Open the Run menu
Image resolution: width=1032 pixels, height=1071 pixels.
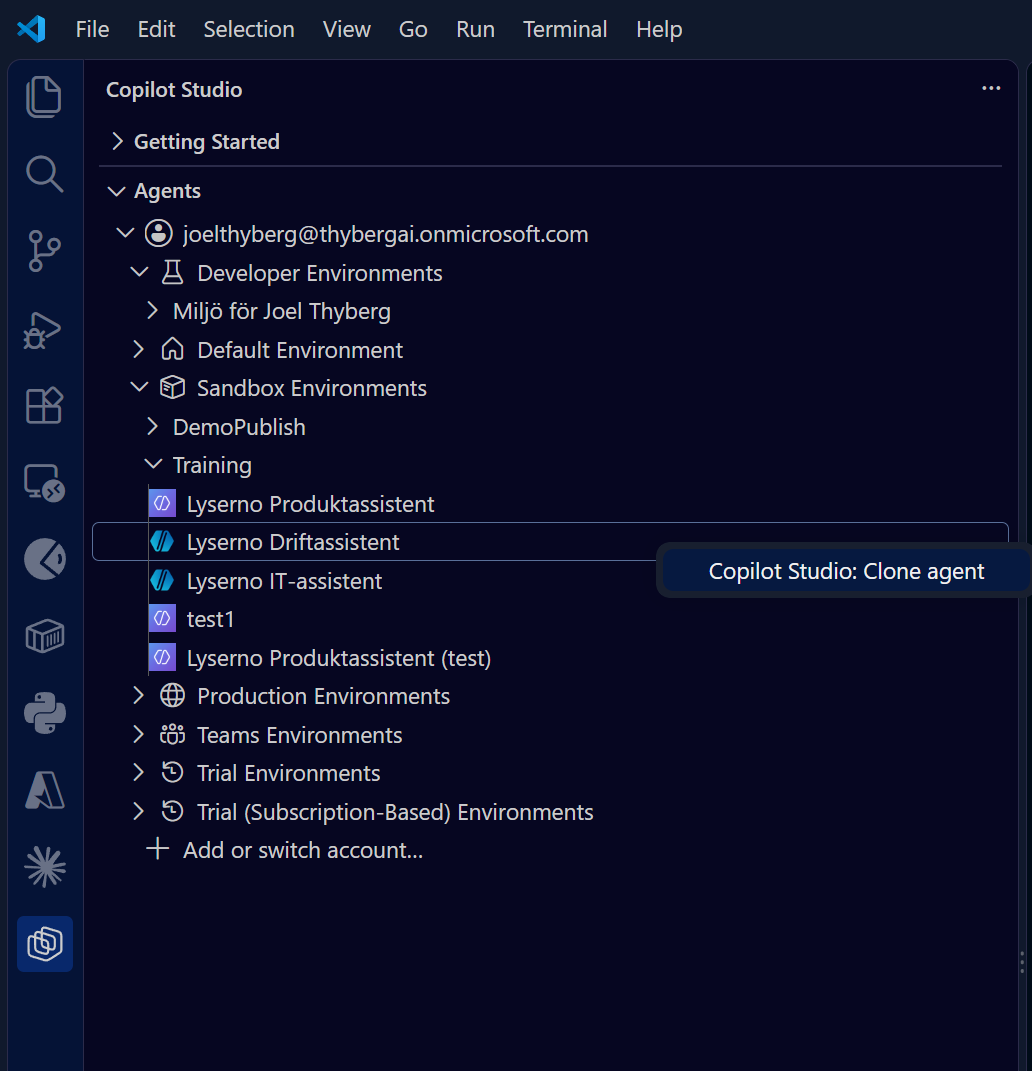point(475,29)
